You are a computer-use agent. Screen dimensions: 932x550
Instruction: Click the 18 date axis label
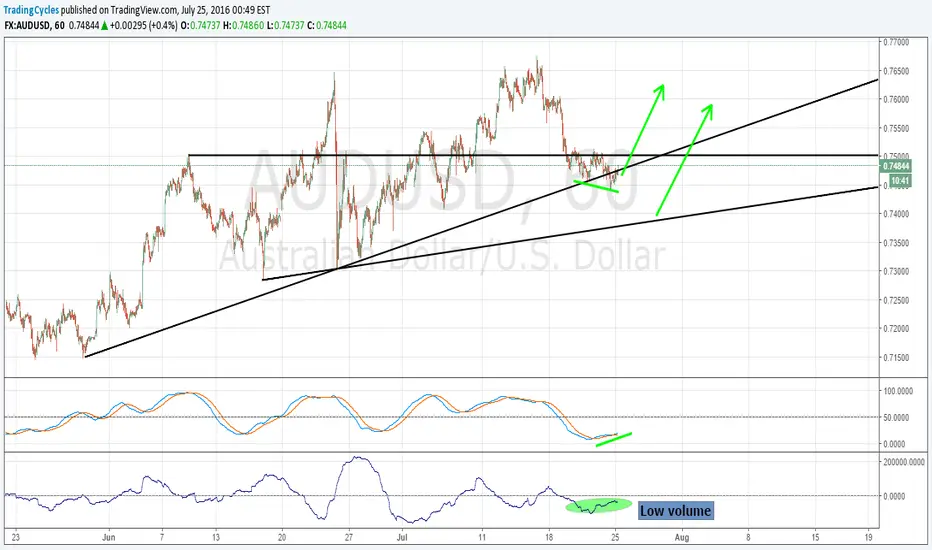click(549, 538)
